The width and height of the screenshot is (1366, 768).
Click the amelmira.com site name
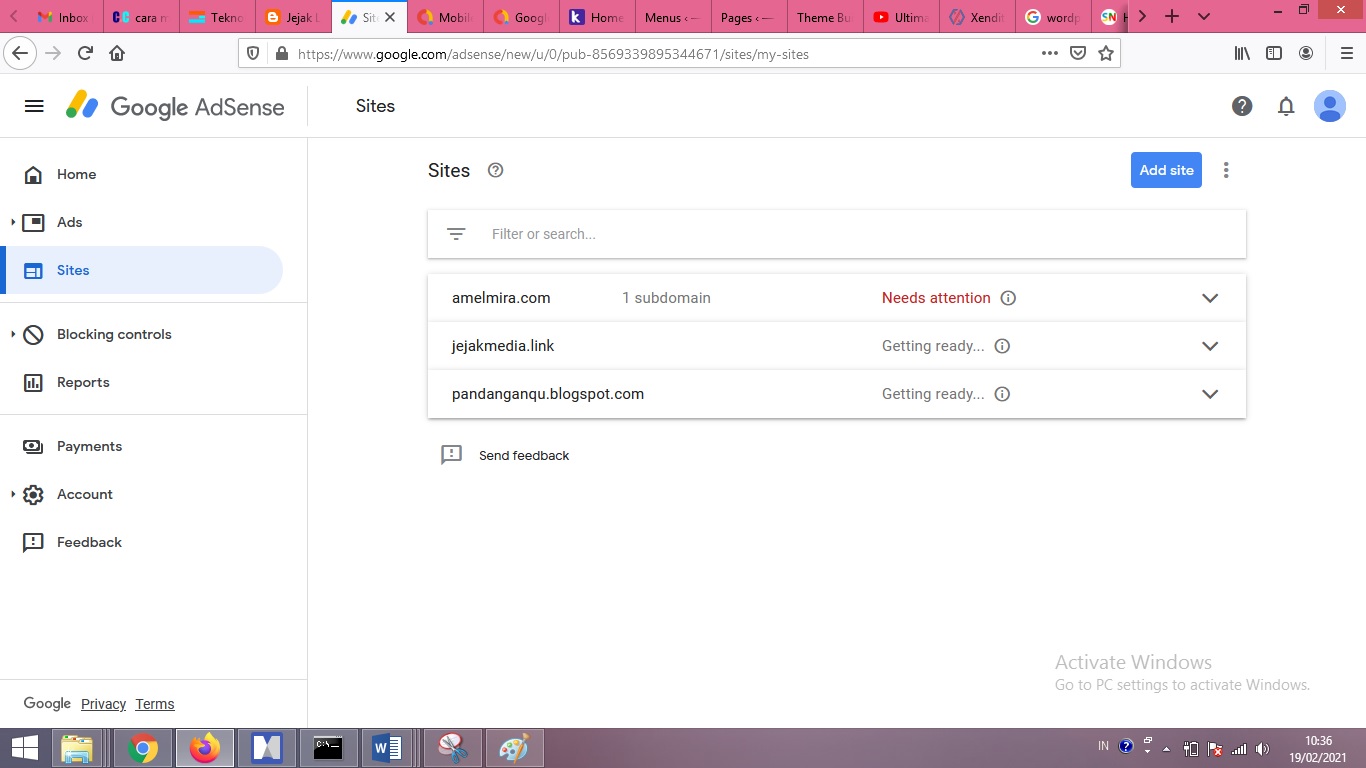coord(501,298)
